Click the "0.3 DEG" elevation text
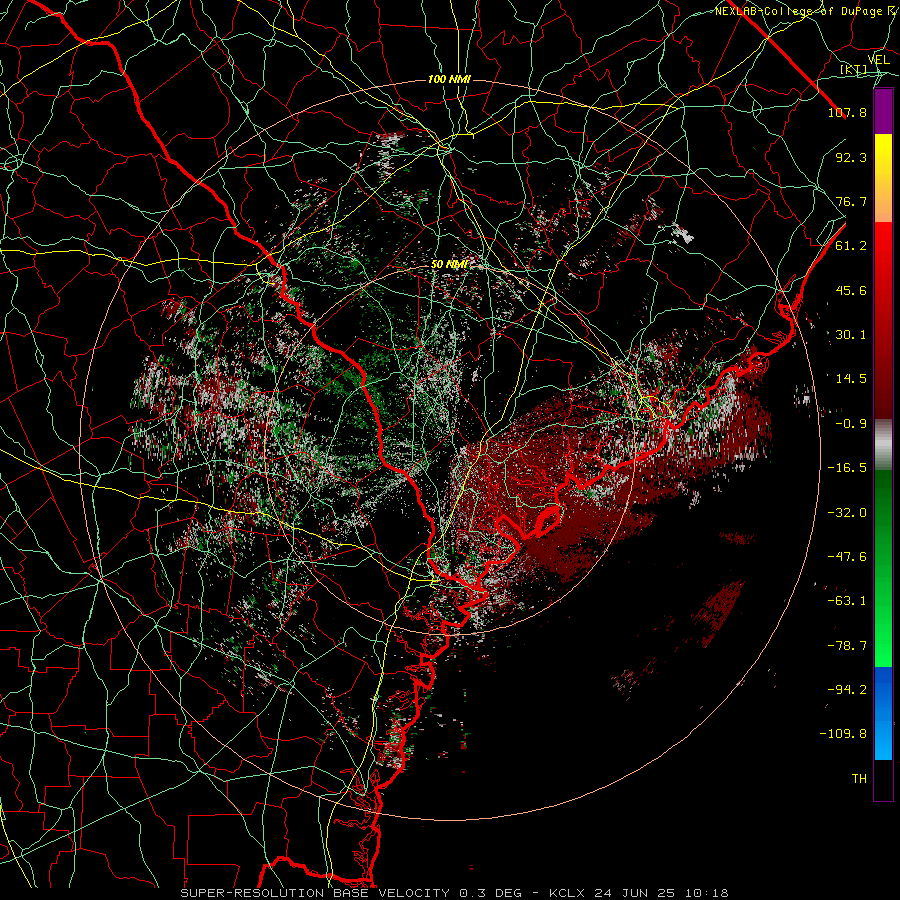Viewport: 900px width, 900px height. click(x=490, y=893)
